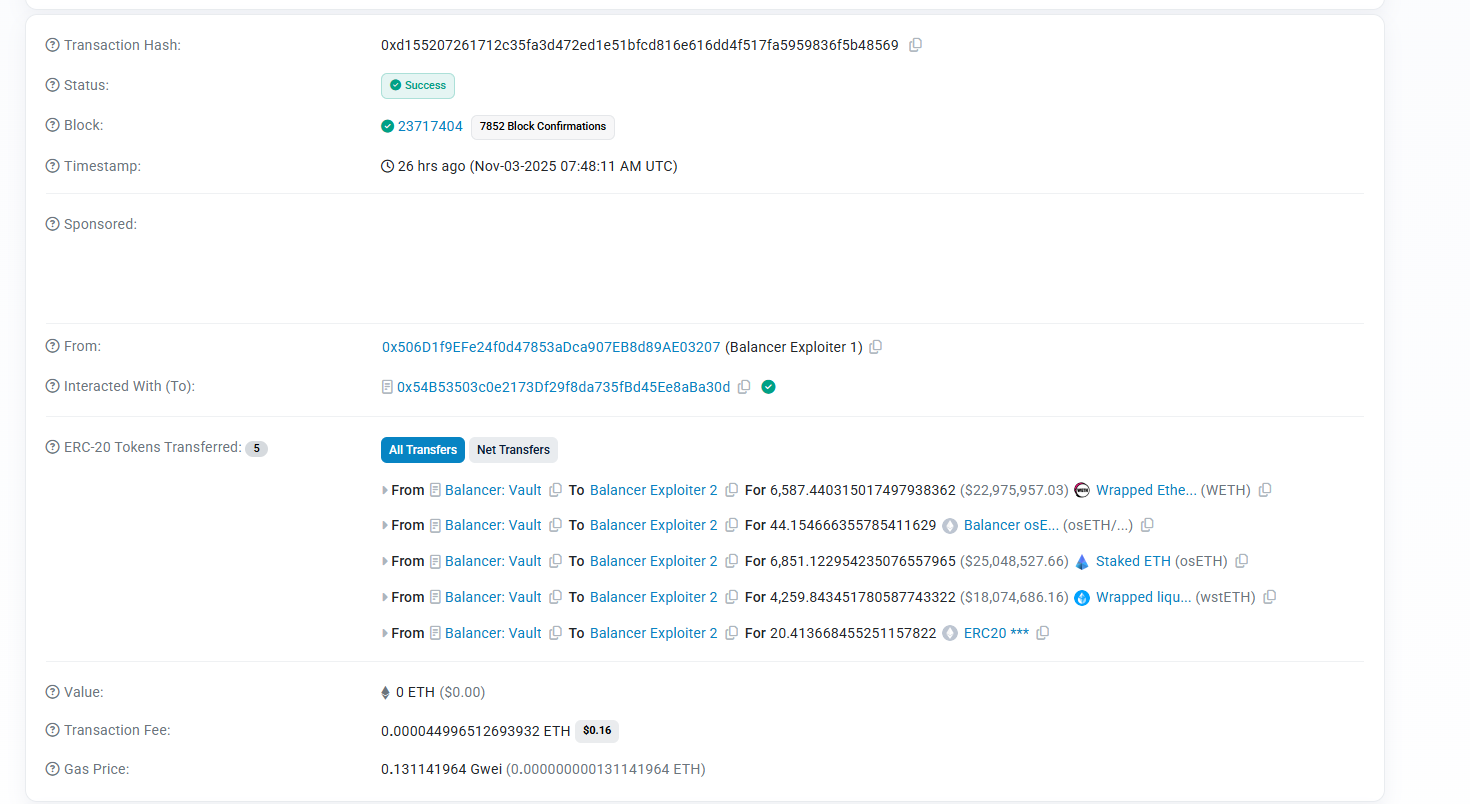Expand the wstETH transfer row

(x=385, y=597)
